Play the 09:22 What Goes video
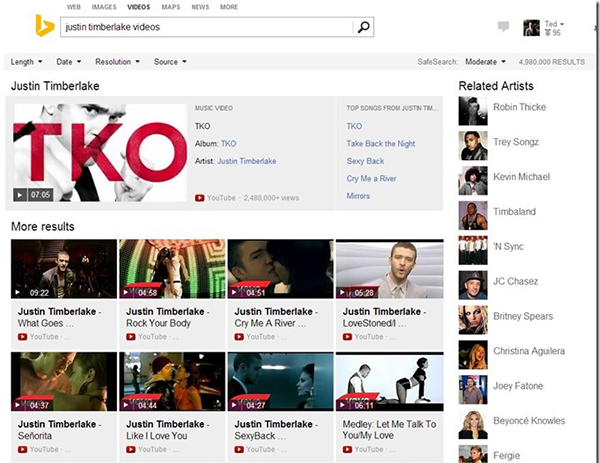 tap(17, 293)
